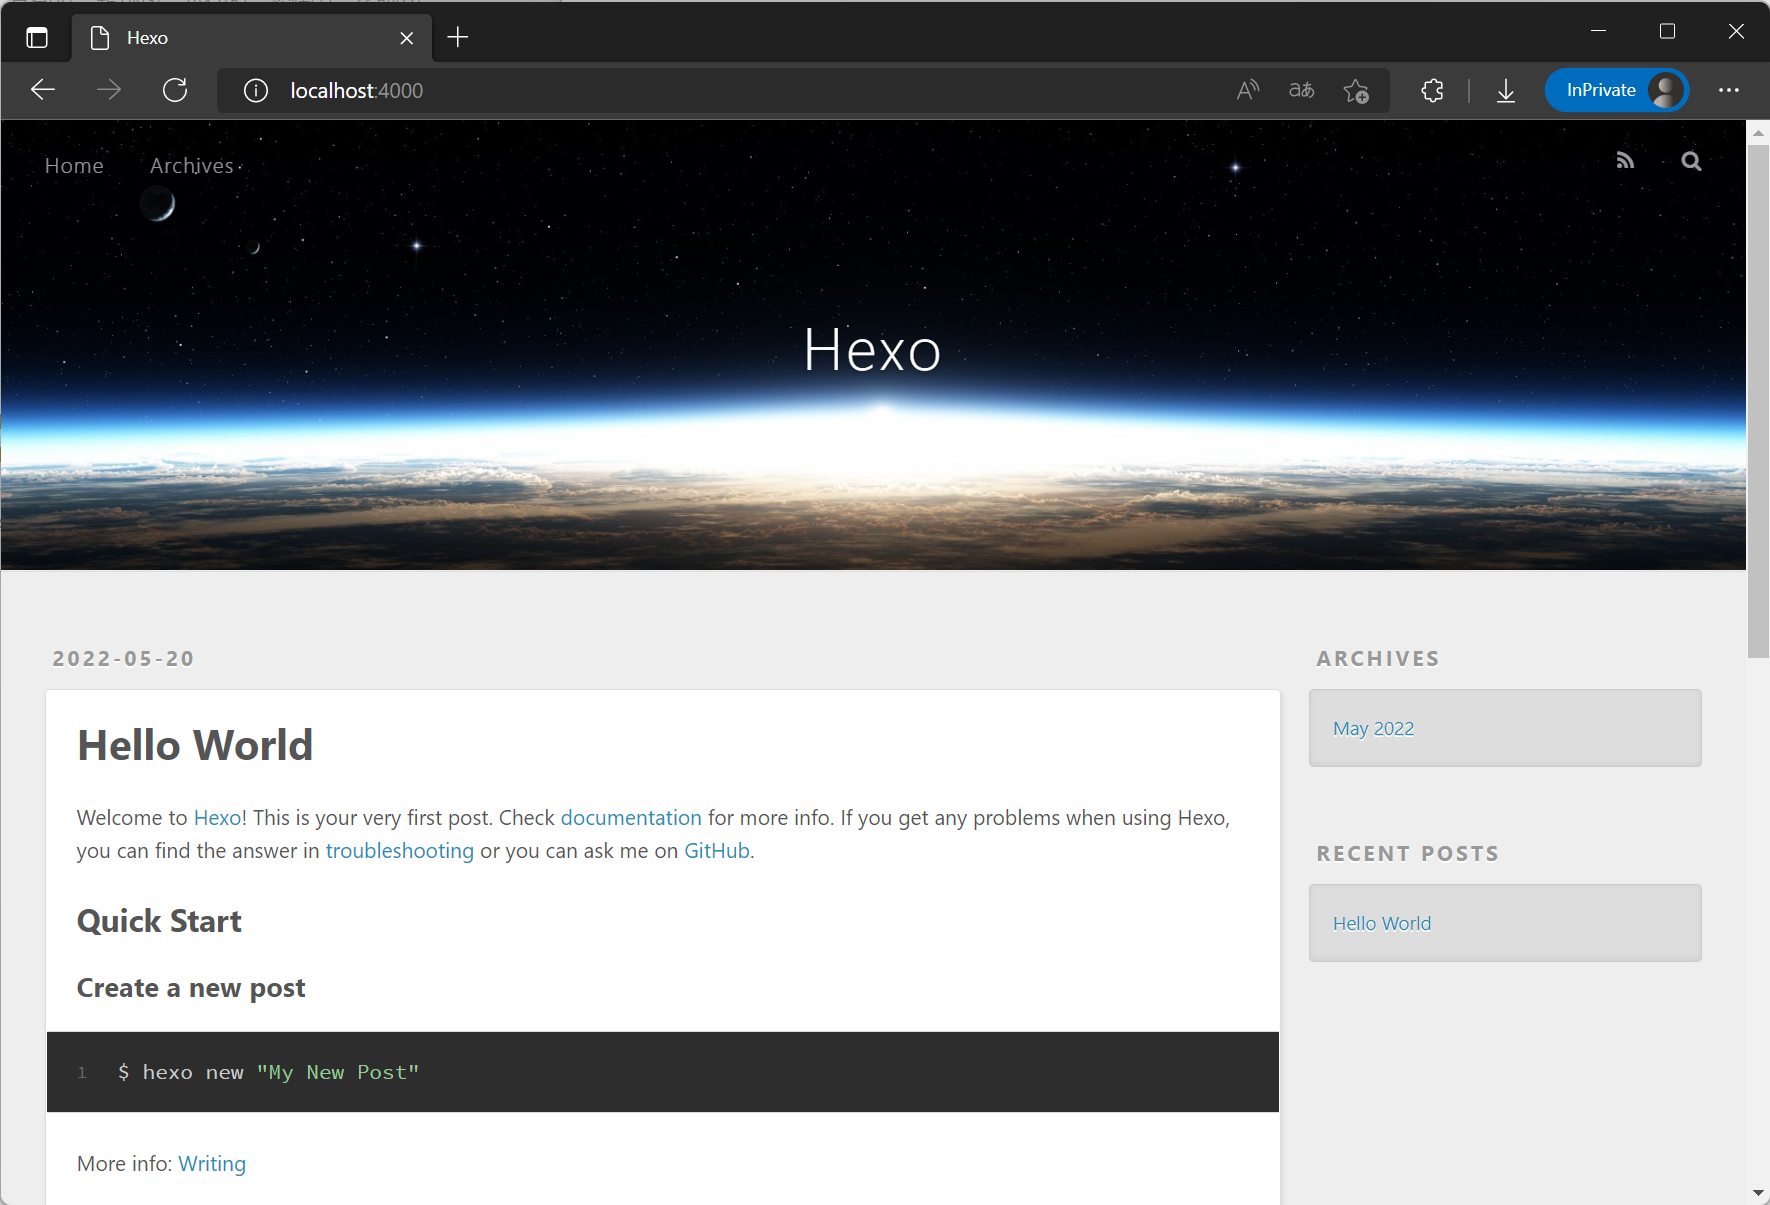Open the RSS feed icon
This screenshot has height=1205, width=1770.
tap(1625, 161)
